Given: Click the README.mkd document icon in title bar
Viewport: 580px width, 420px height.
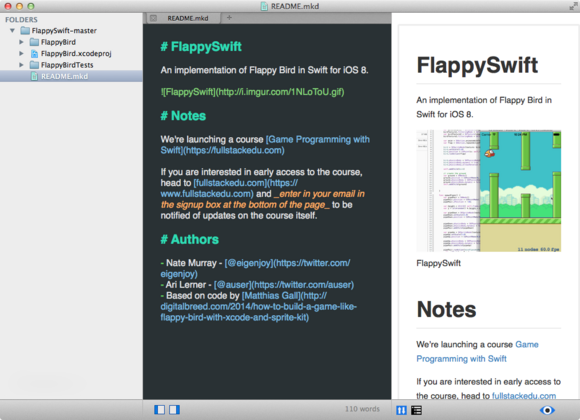Looking at the screenshot, I should point(264,6).
